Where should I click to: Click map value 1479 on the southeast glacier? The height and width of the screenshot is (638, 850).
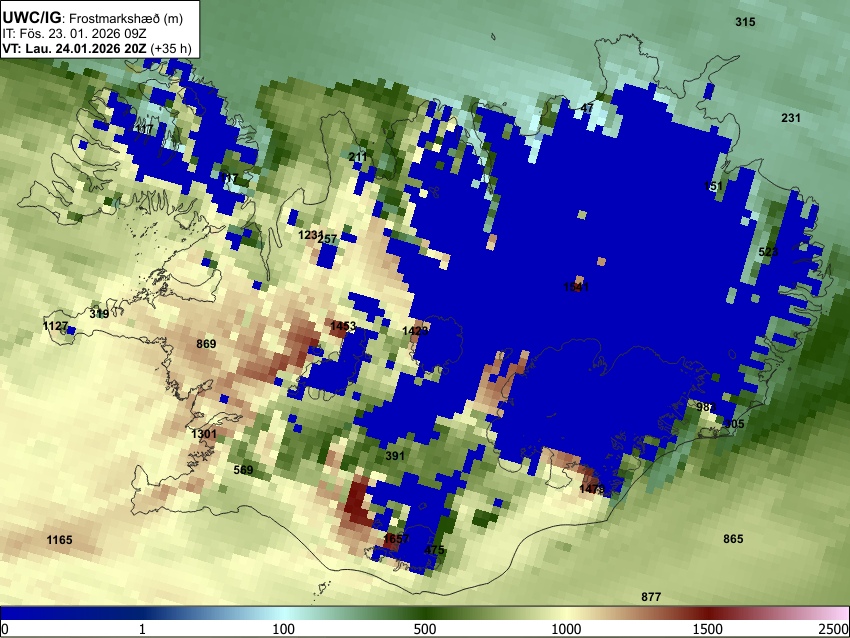pos(591,489)
